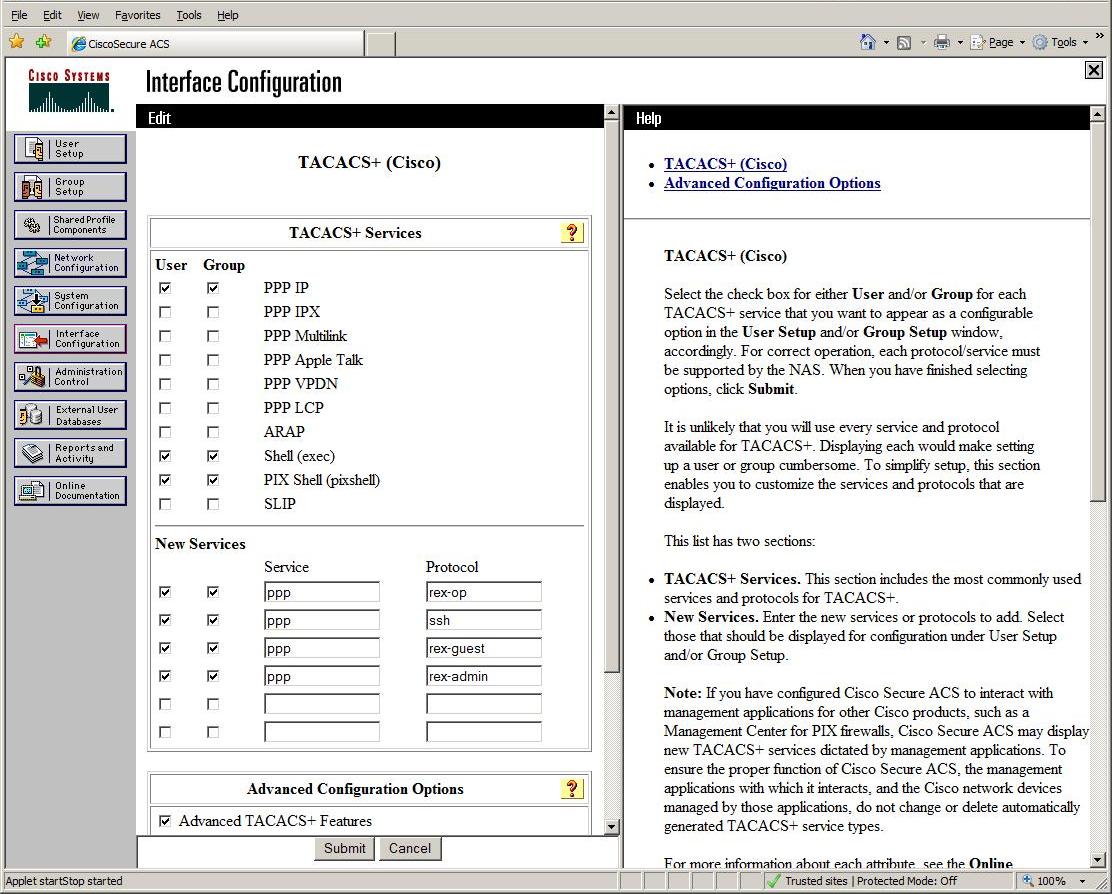Image resolution: width=1112 pixels, height=894 pixels.
Task: Click the Favorites star icon
Action: [16, 42]
